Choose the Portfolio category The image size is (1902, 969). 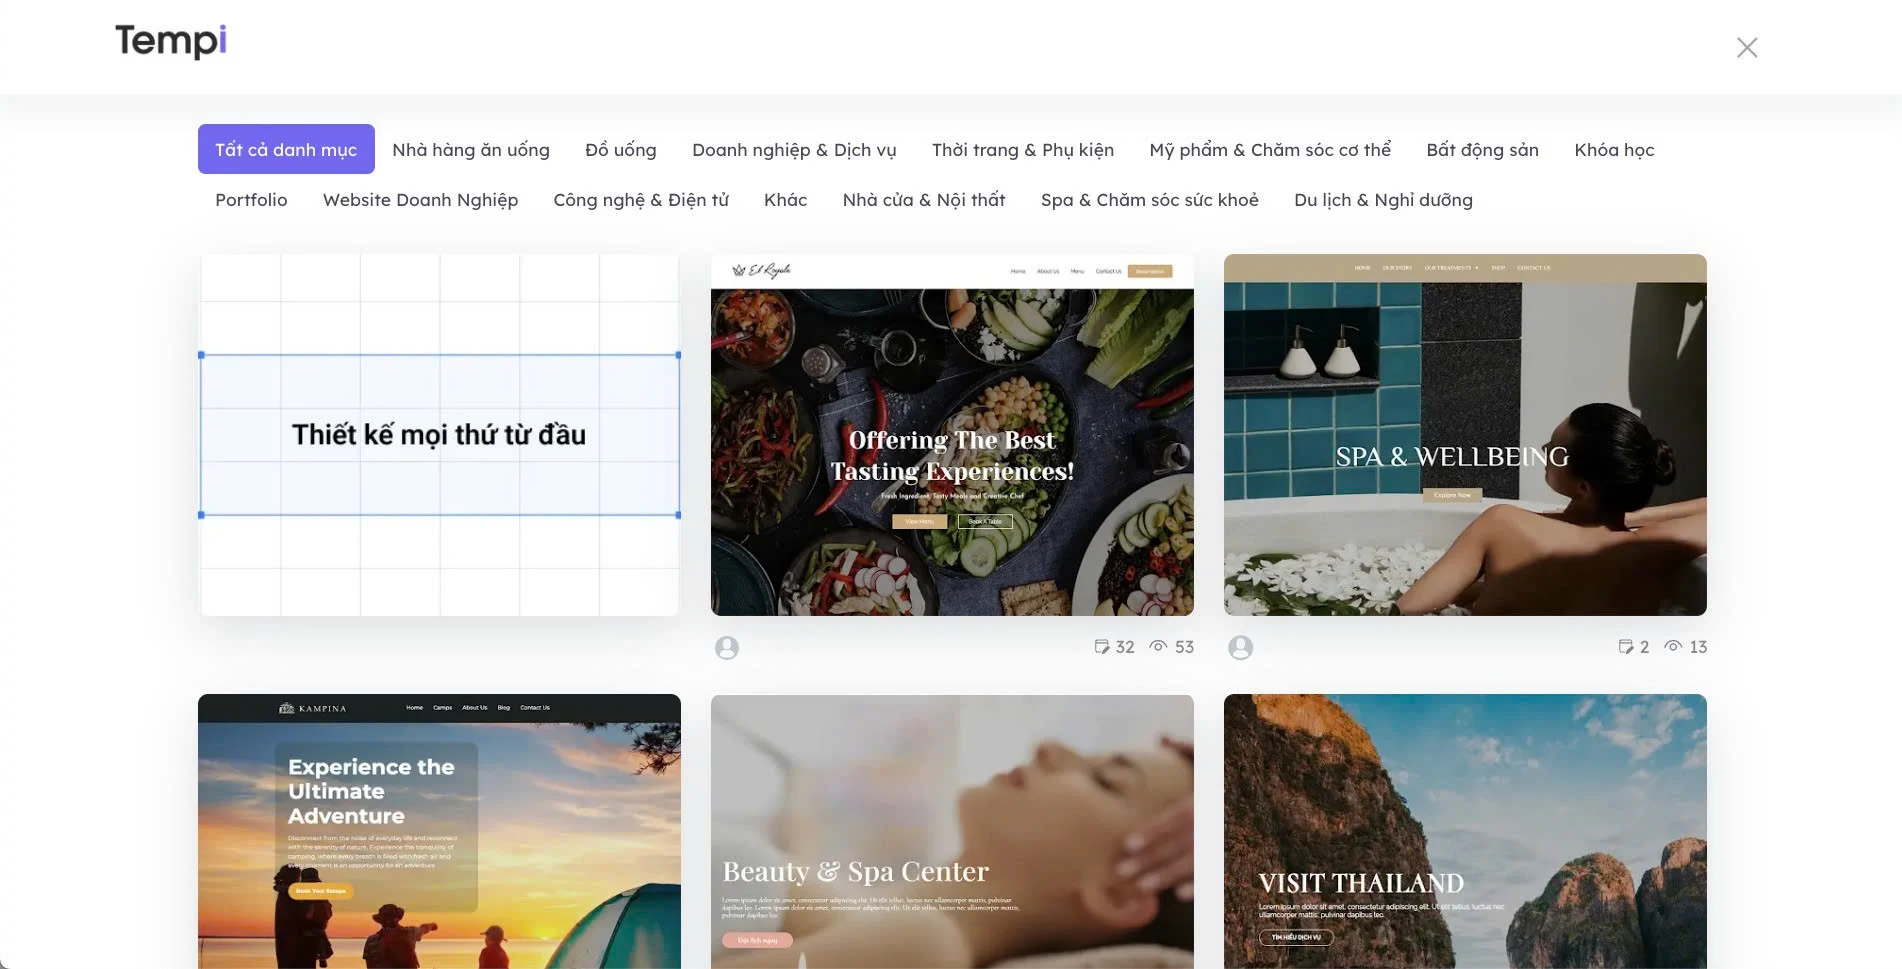coord(251,199)
